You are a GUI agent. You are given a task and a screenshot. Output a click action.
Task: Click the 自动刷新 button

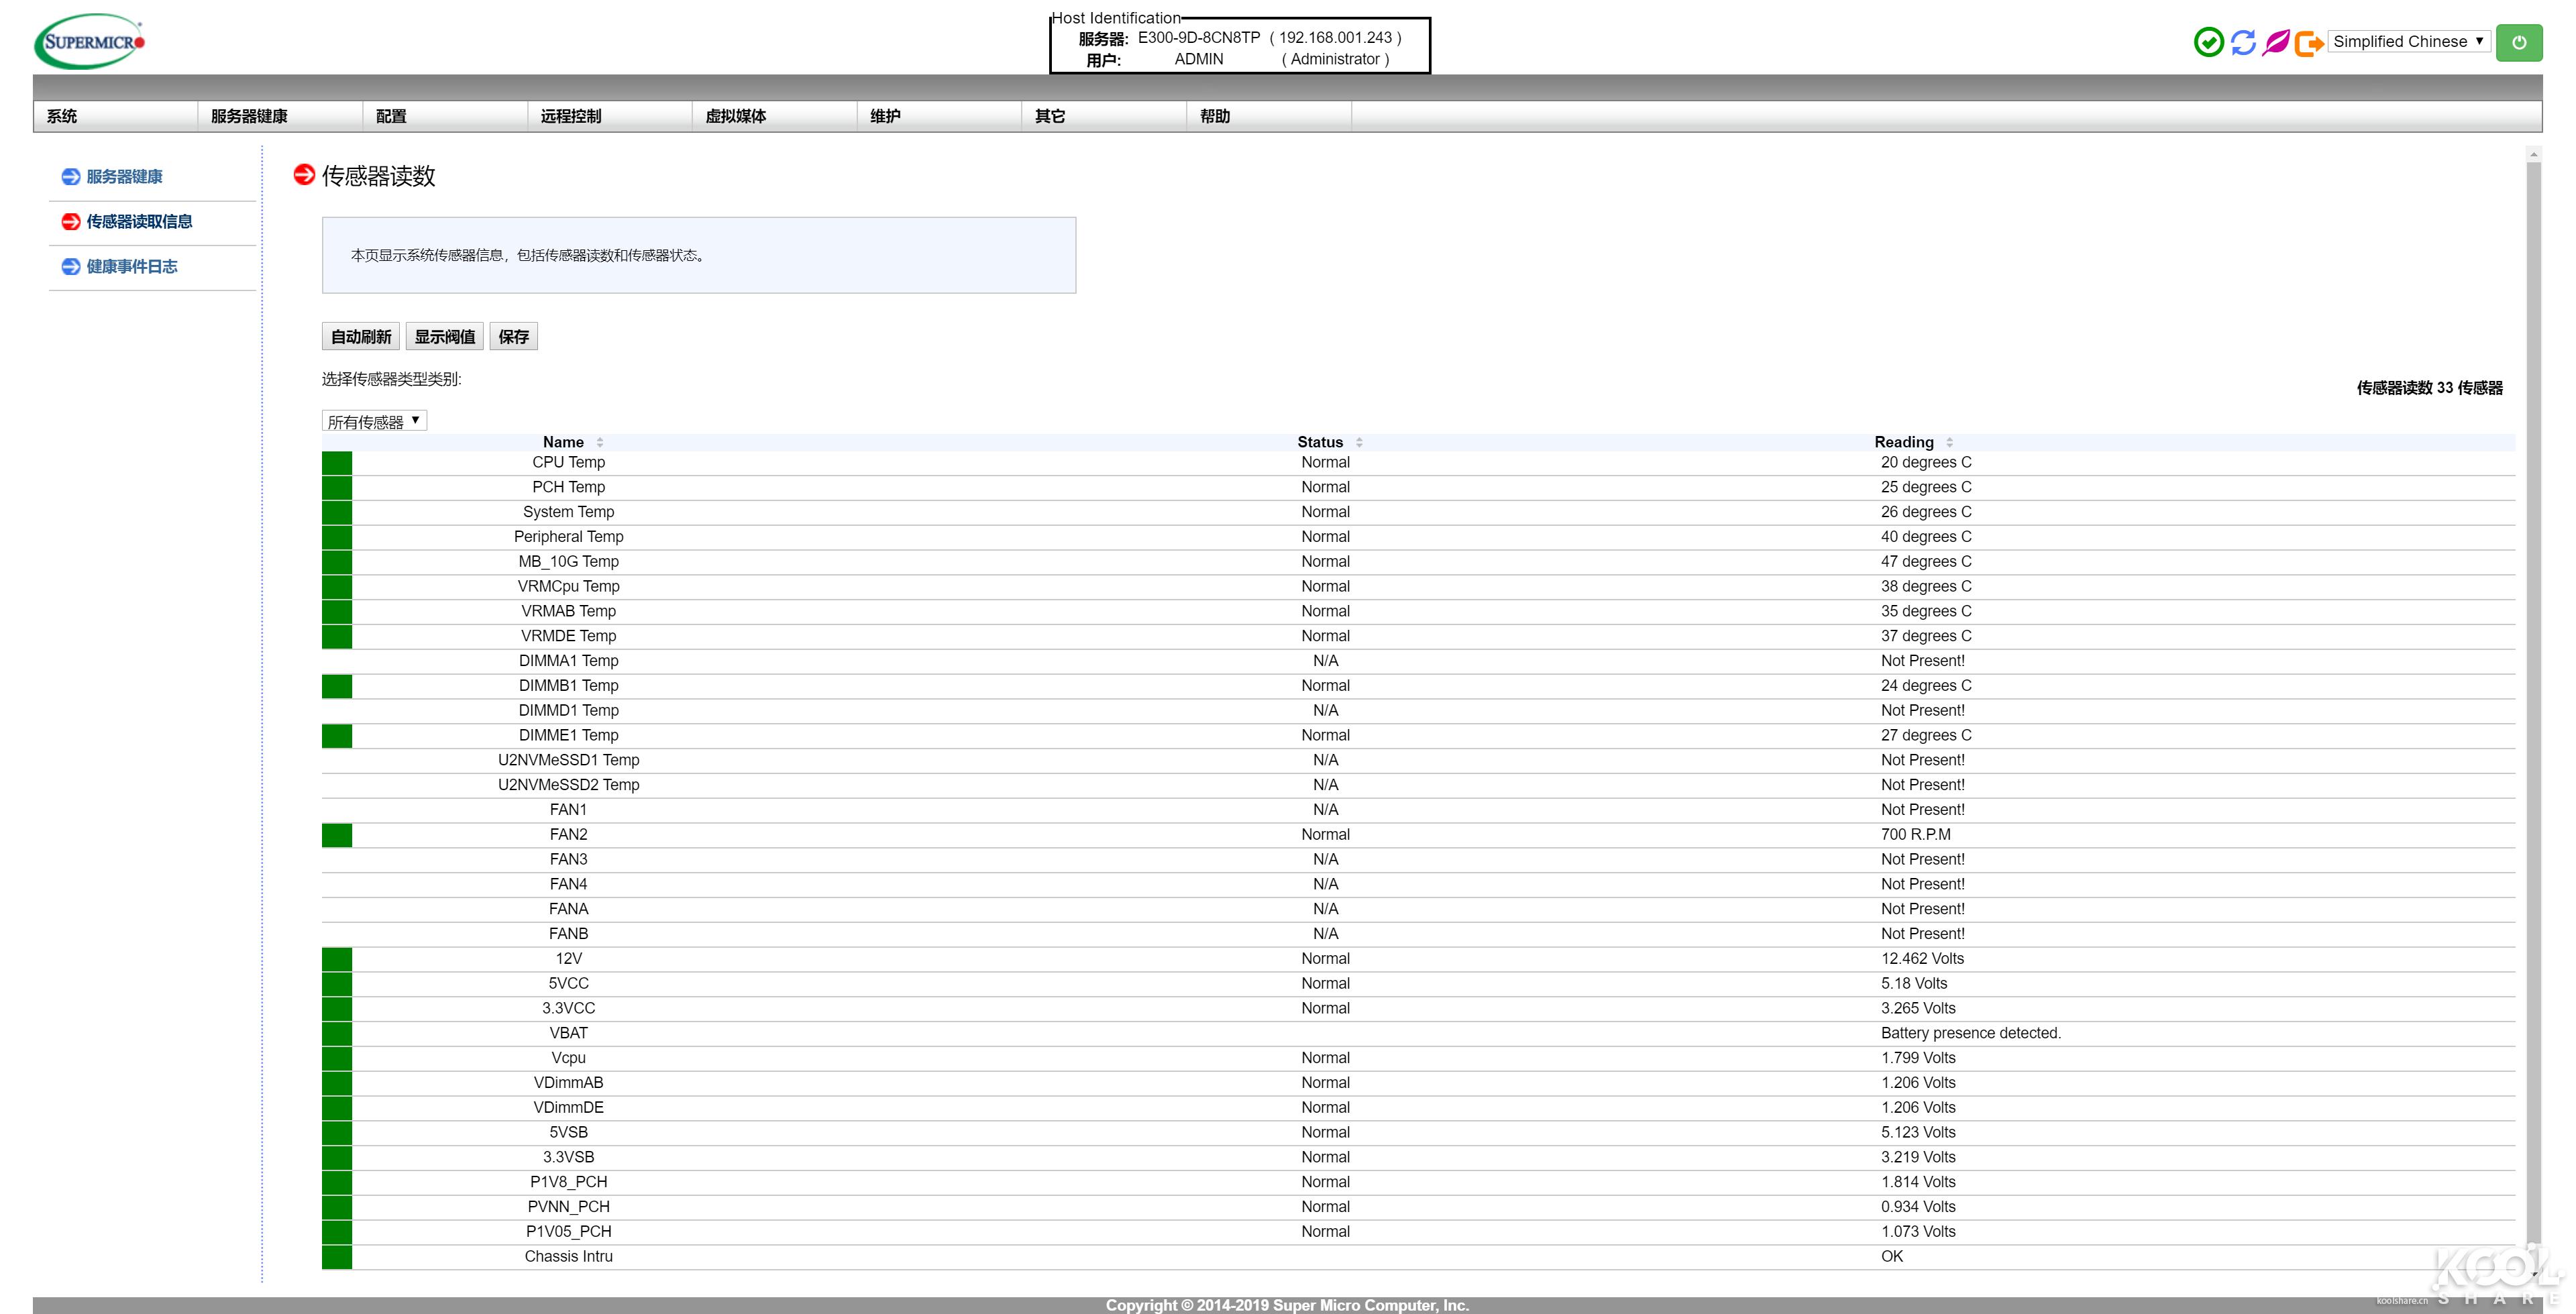pos(361,337)
